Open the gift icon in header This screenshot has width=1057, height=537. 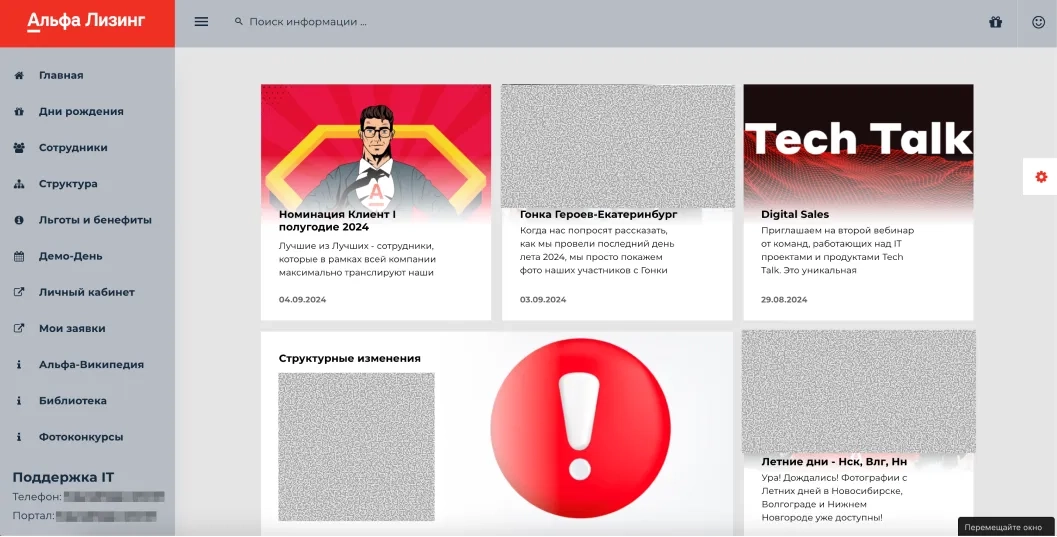tap(995, 22)
